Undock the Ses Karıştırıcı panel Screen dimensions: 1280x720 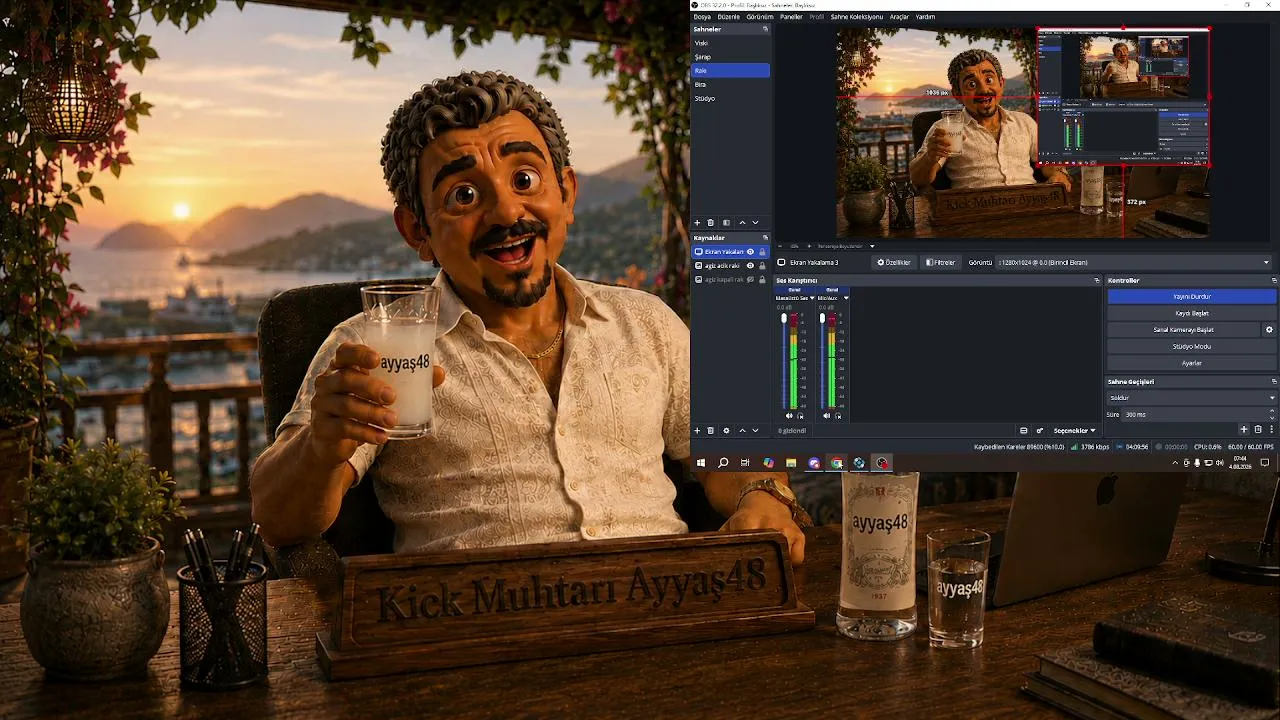(1097, 280)
